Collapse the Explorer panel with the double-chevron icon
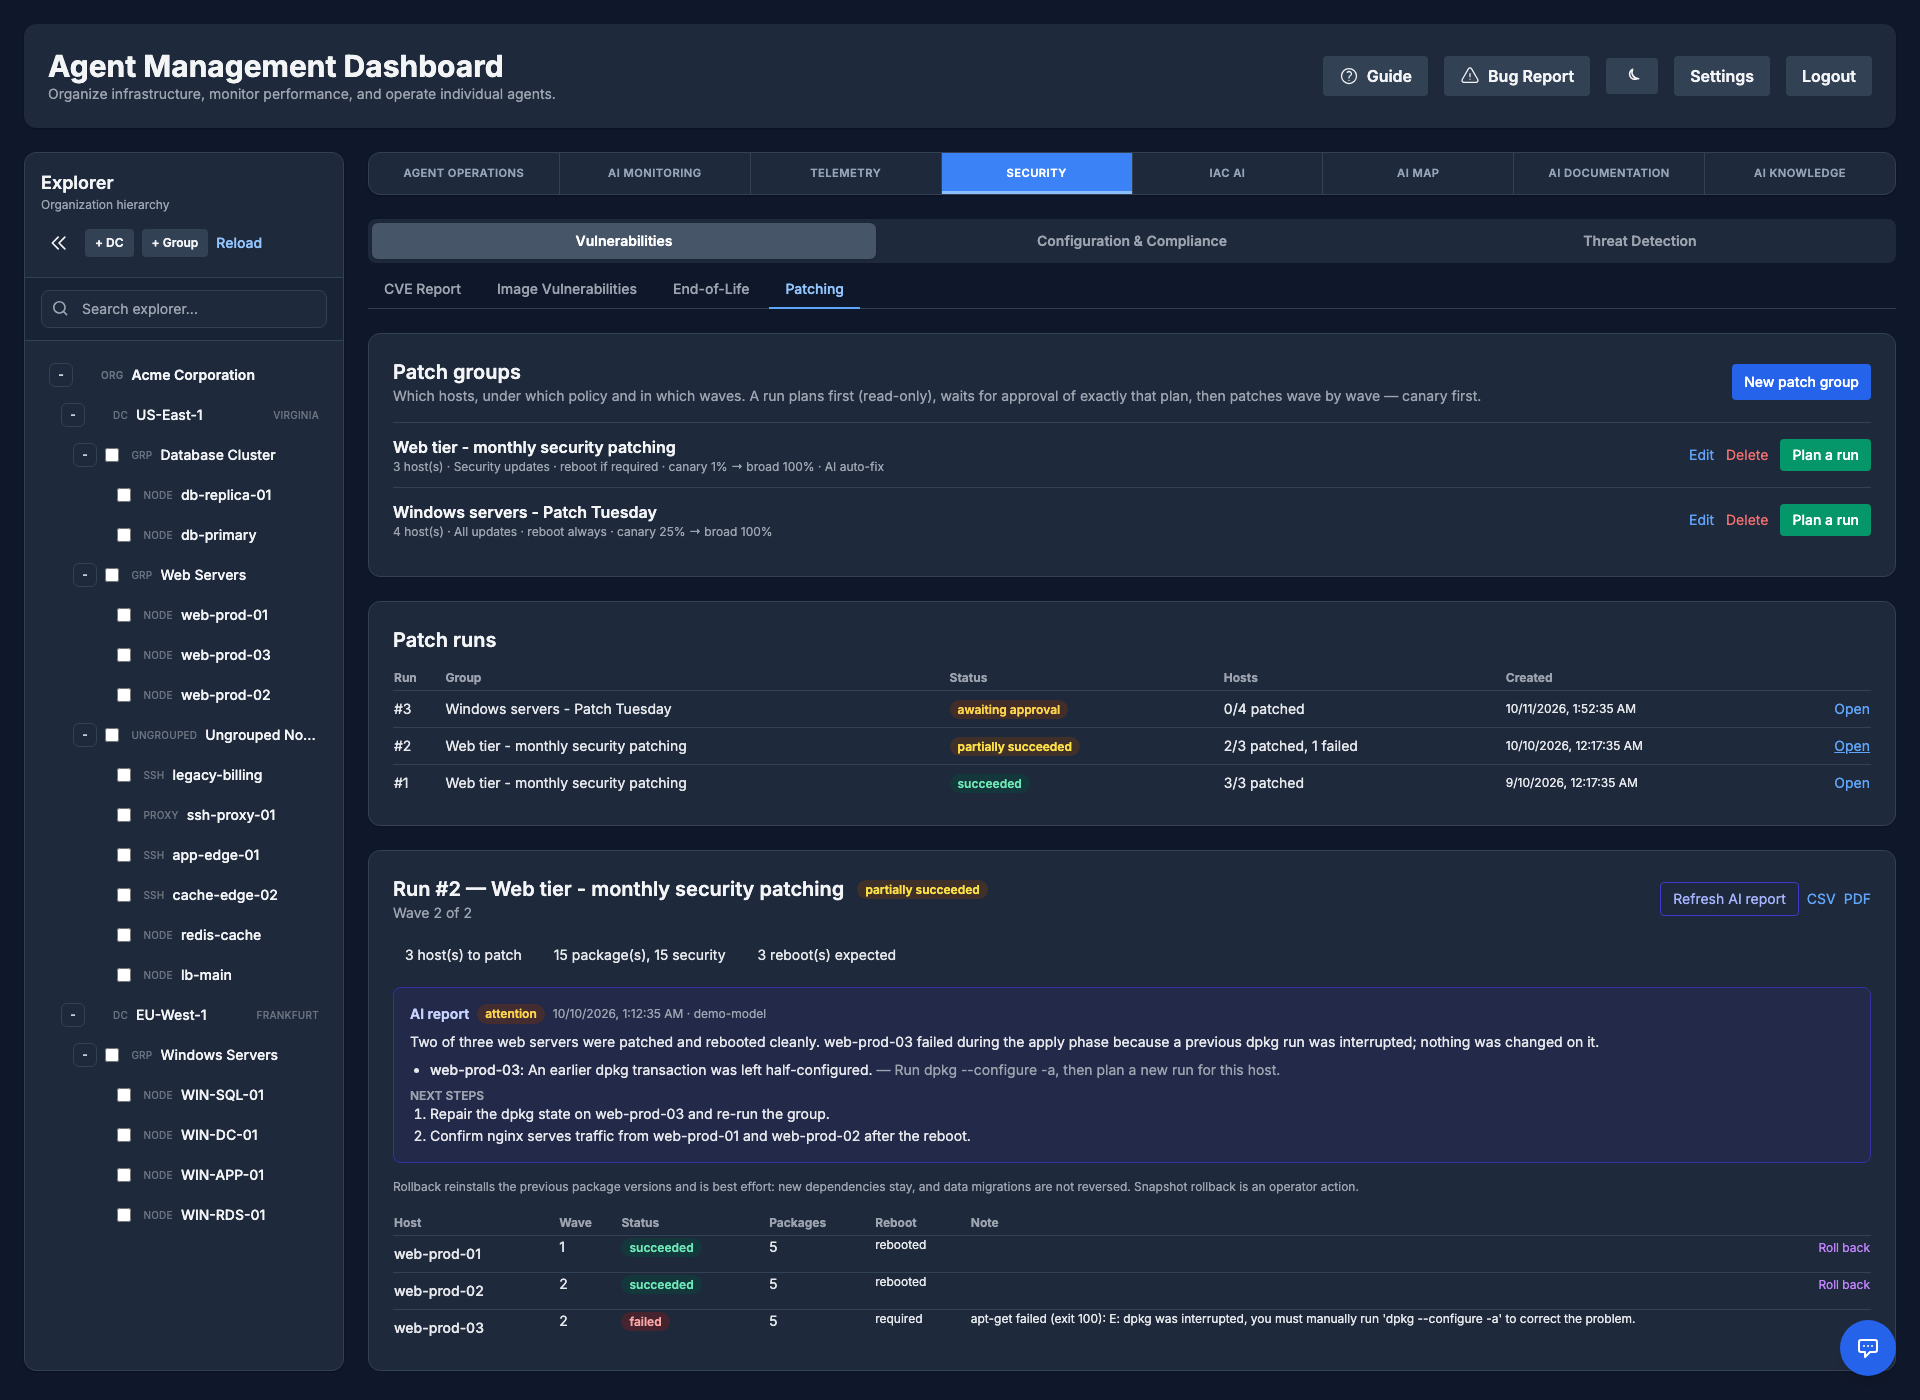The image size is (1920, 1400). click(x=59, y=243)
